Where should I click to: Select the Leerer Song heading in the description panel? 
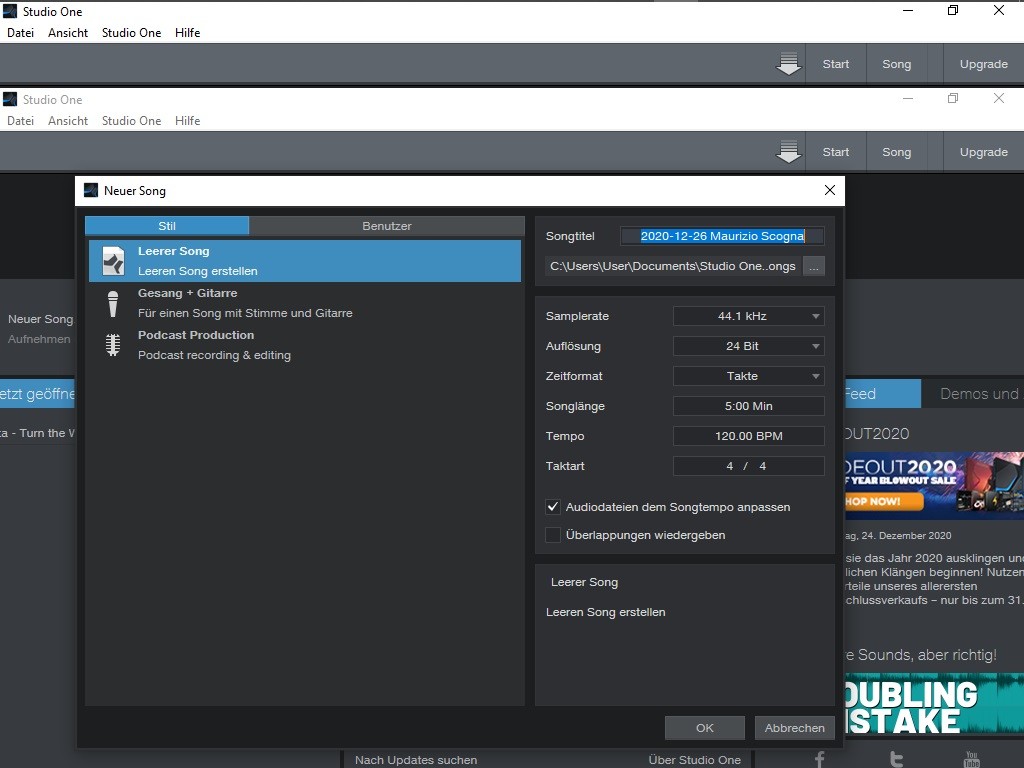click(x=584, y=583)
